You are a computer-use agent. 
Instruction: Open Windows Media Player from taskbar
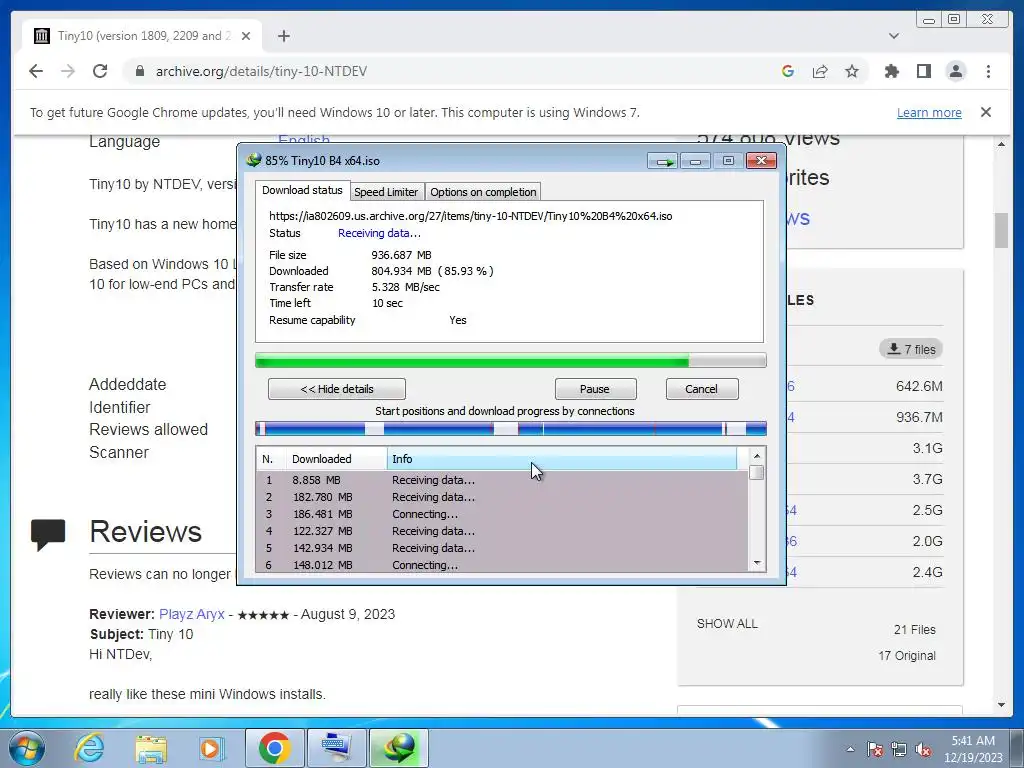211,748
